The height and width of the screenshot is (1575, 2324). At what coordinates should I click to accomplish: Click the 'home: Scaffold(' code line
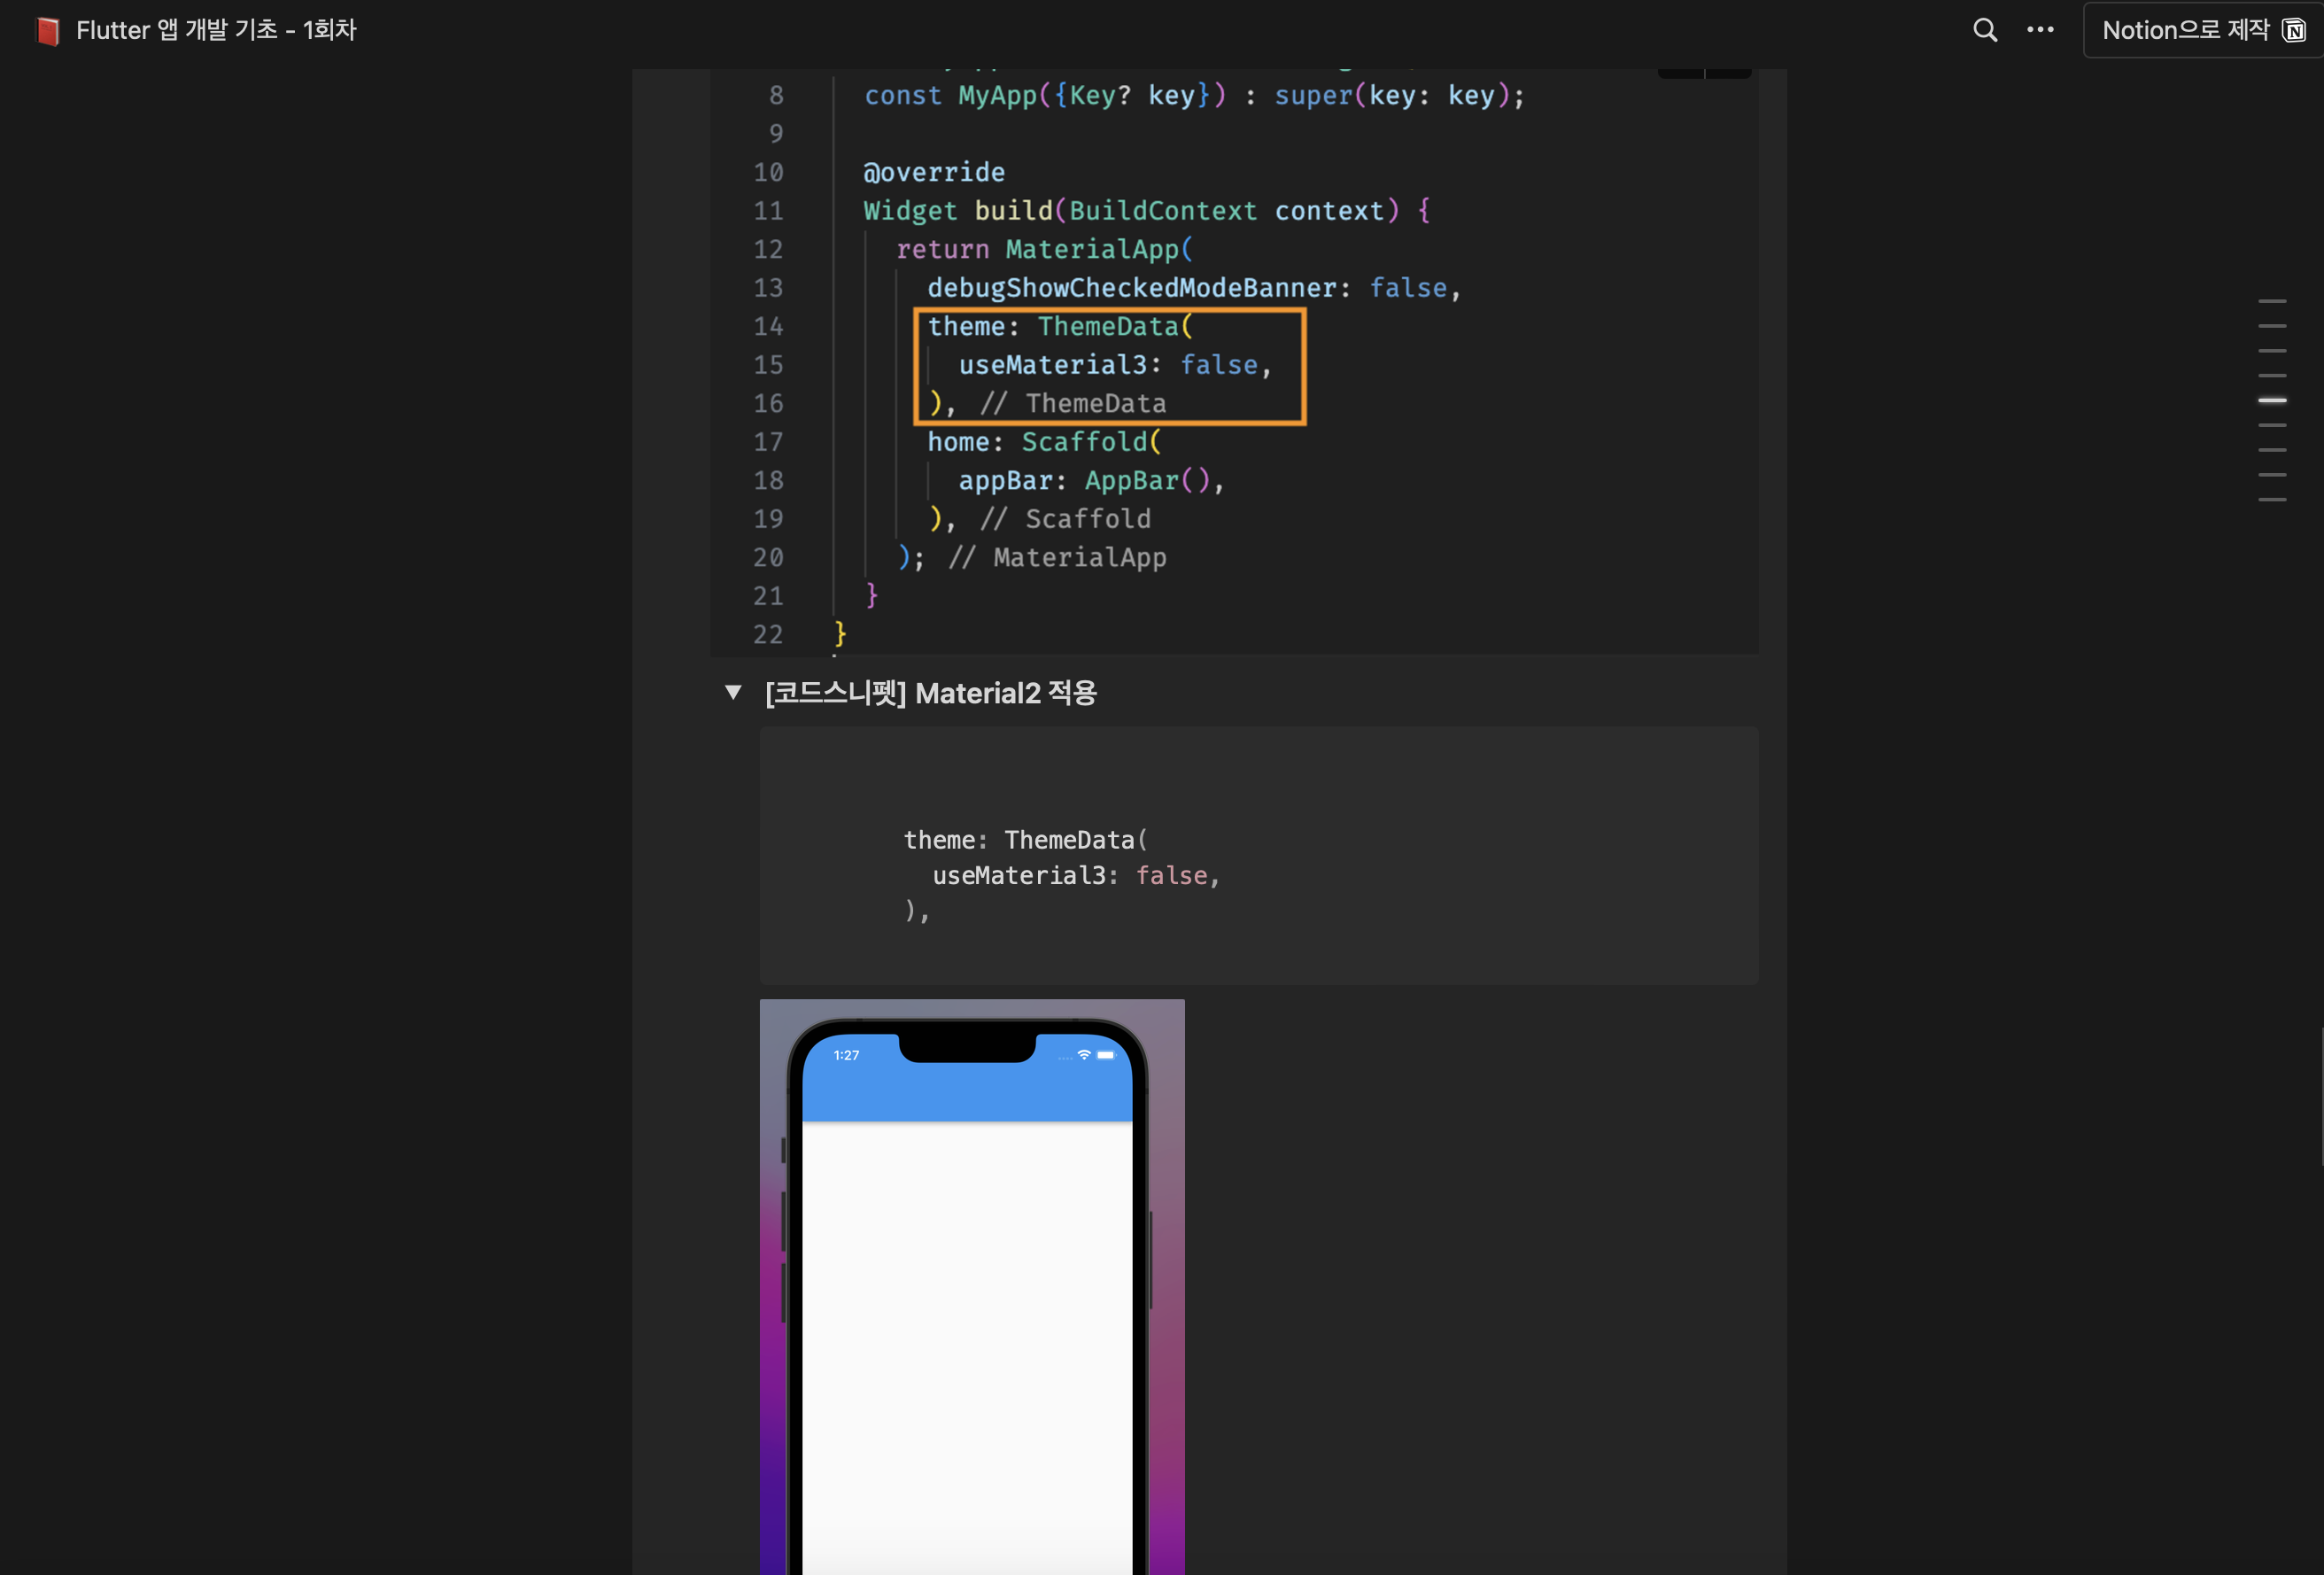click(1044, 442)
